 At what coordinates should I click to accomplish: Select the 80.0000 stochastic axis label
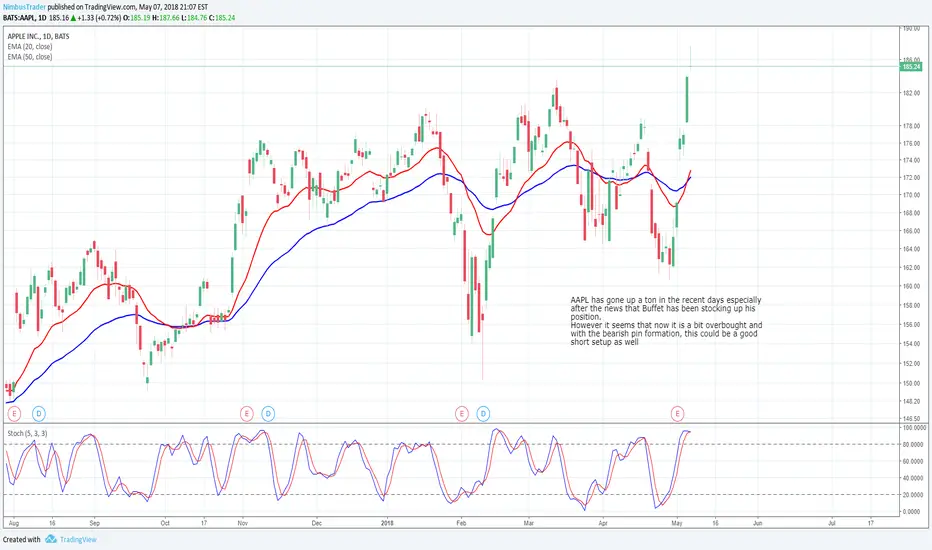914,444
